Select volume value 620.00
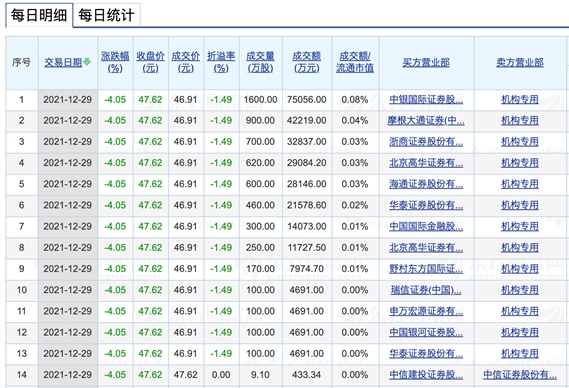 point(260,163)
